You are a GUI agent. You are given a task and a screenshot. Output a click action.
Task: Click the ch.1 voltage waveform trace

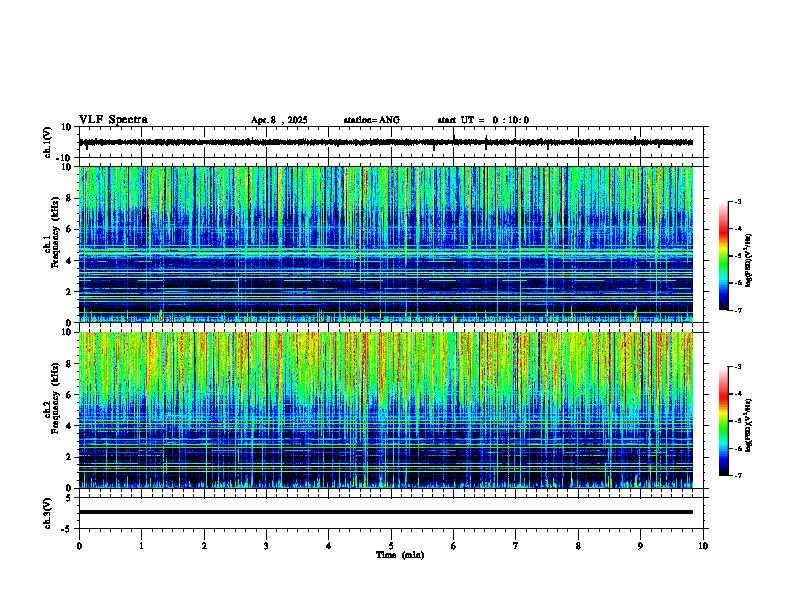(x=386, y=142)
